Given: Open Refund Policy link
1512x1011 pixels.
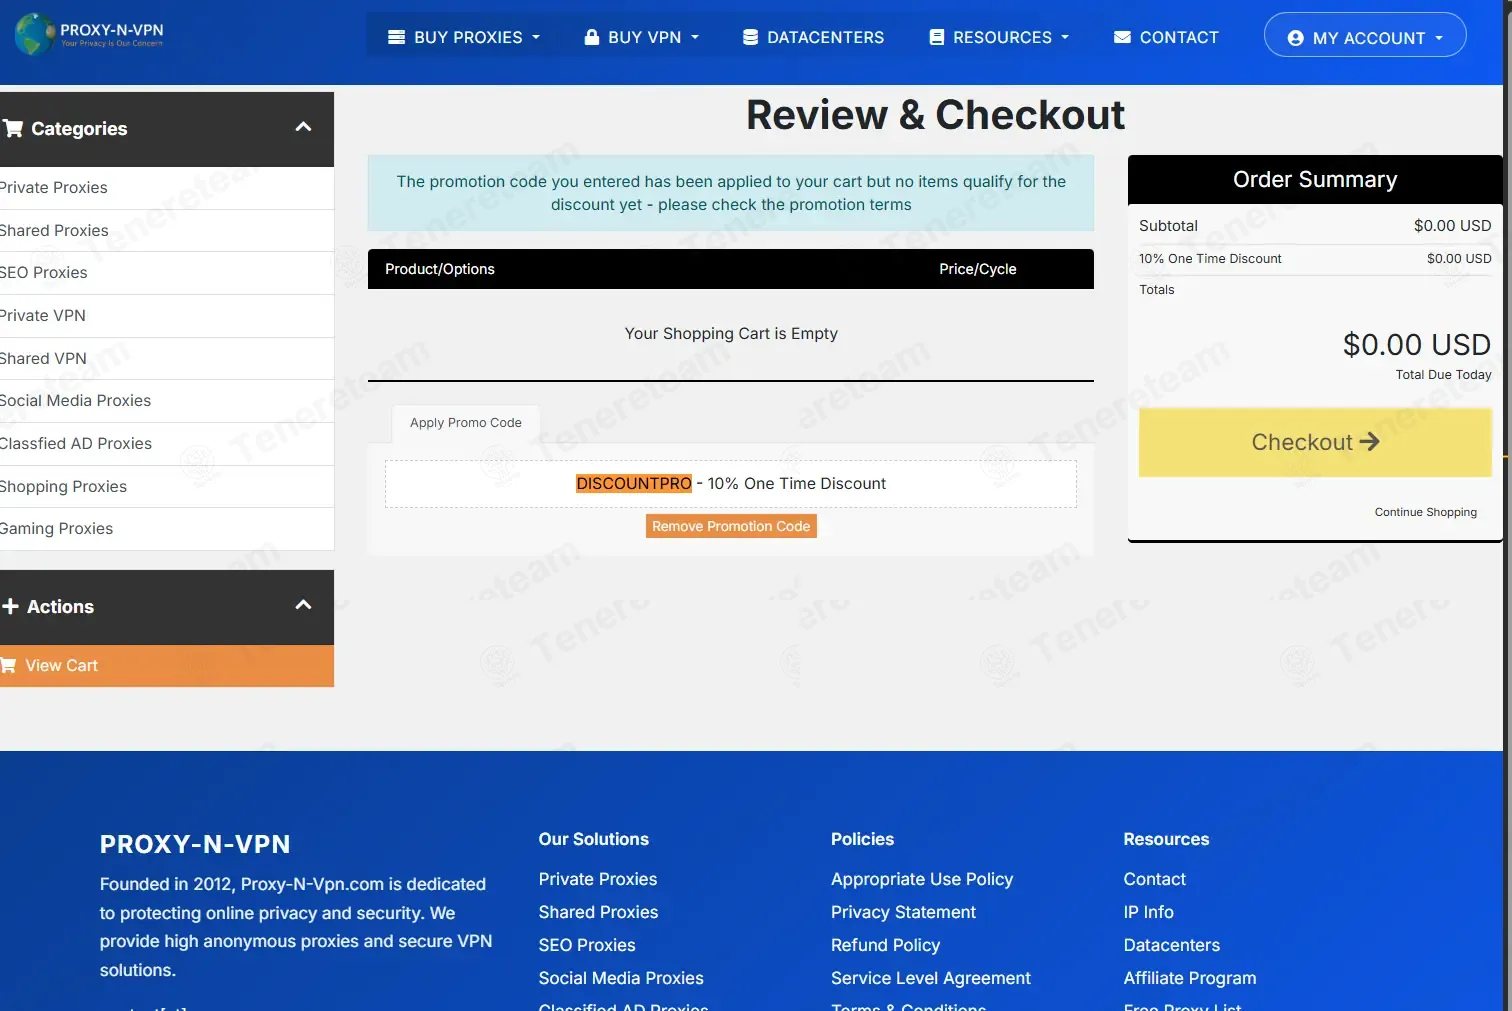Looking at the screenshot, I should pyautogui.click(x=885, y=945).
